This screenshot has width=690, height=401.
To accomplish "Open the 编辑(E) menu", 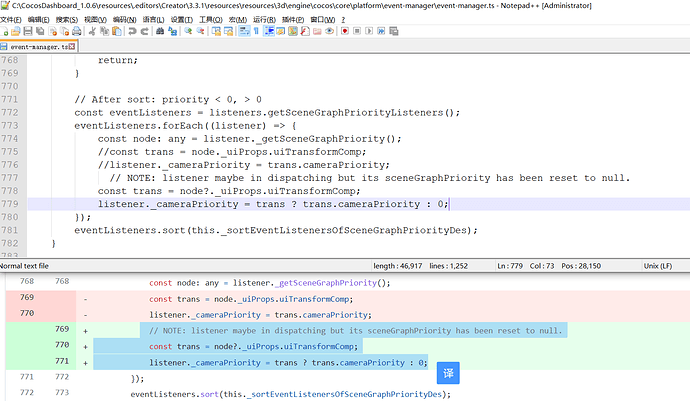I will tap(38, 19).
